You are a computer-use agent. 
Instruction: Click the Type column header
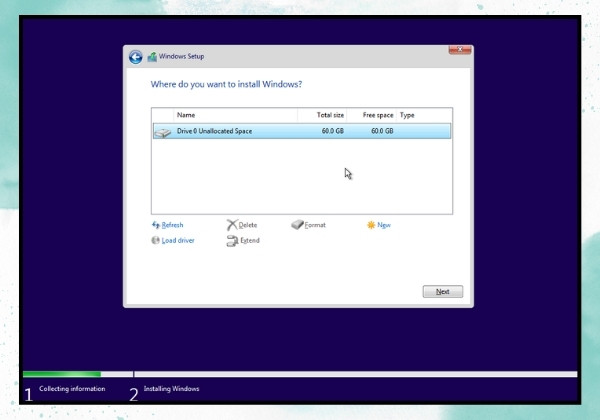(407, 115)
